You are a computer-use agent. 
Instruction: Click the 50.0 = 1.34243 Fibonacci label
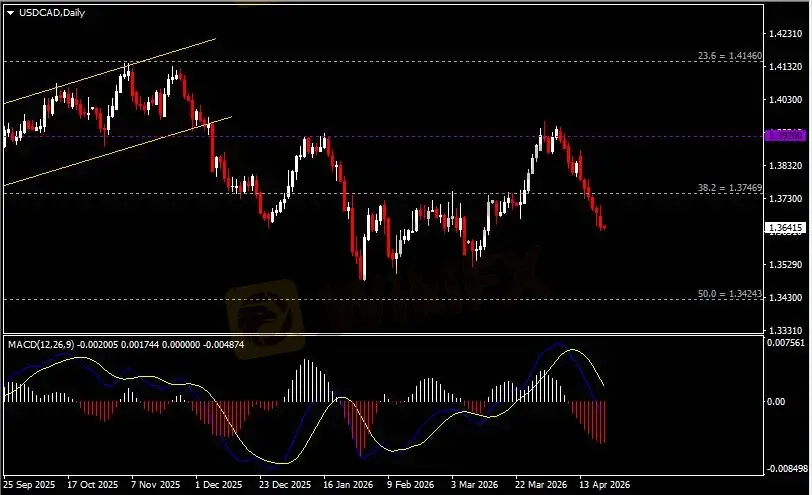730,293
